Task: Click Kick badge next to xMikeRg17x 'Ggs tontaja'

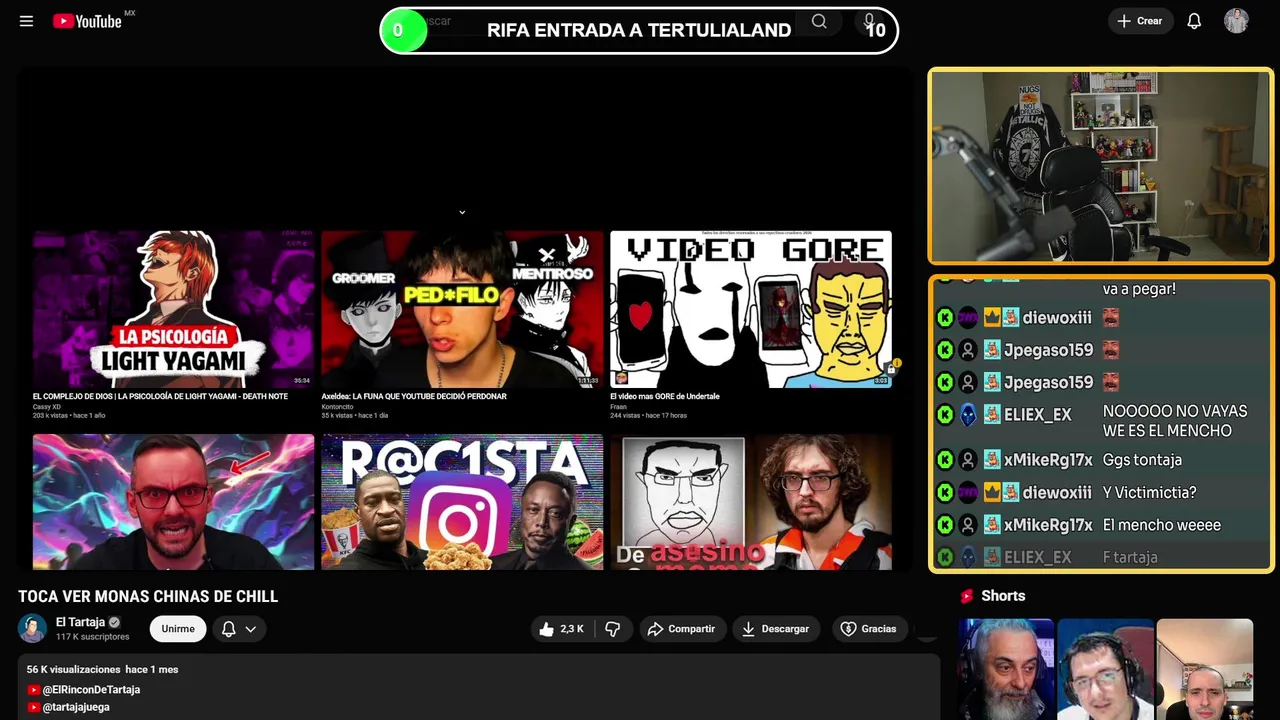Action: (945, 460)
